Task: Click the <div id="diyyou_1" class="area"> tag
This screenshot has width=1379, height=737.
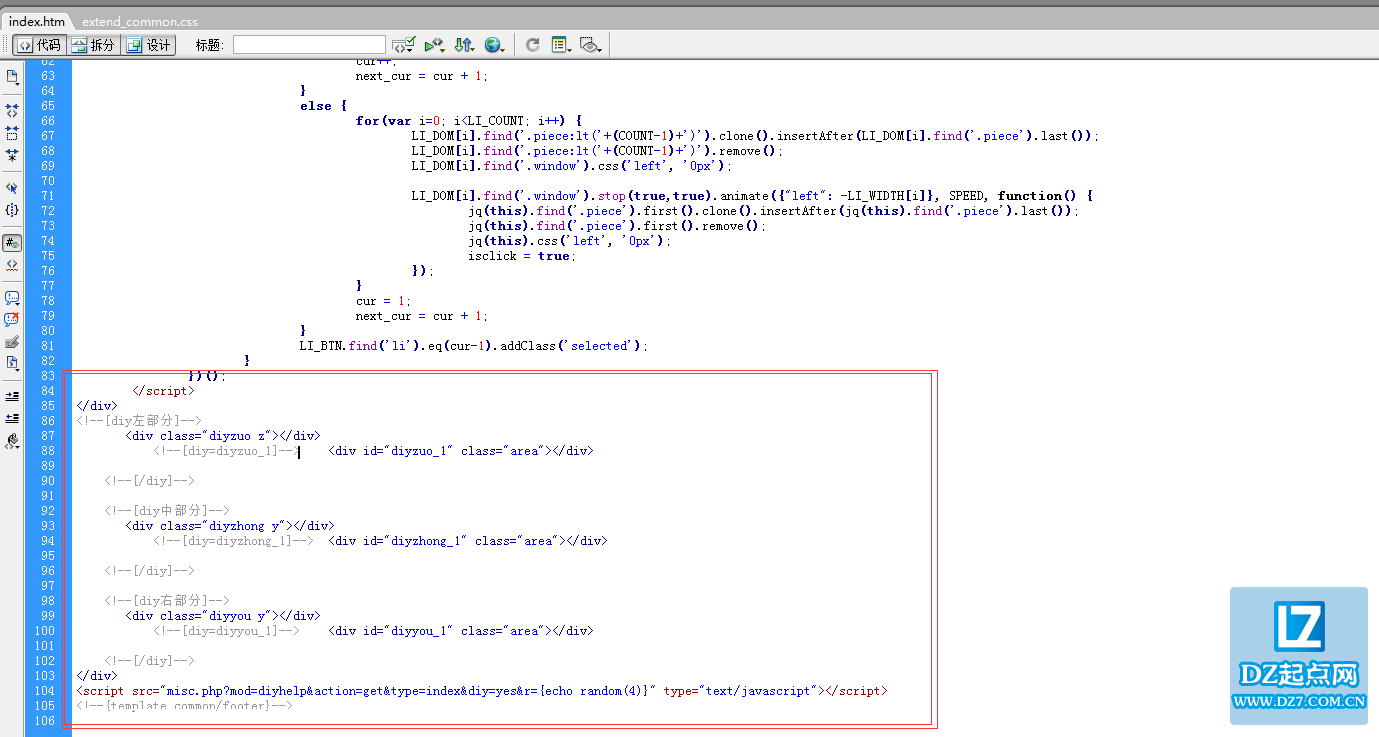Action: [460, 631]
